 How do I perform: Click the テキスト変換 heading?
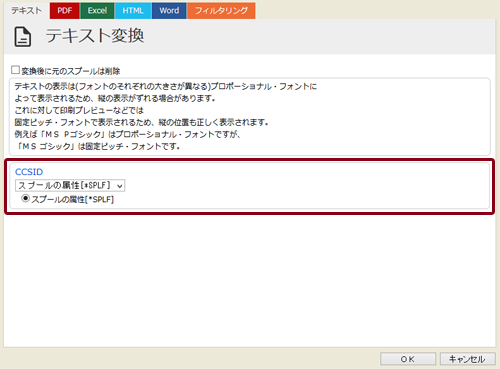(x=95, y=36)
